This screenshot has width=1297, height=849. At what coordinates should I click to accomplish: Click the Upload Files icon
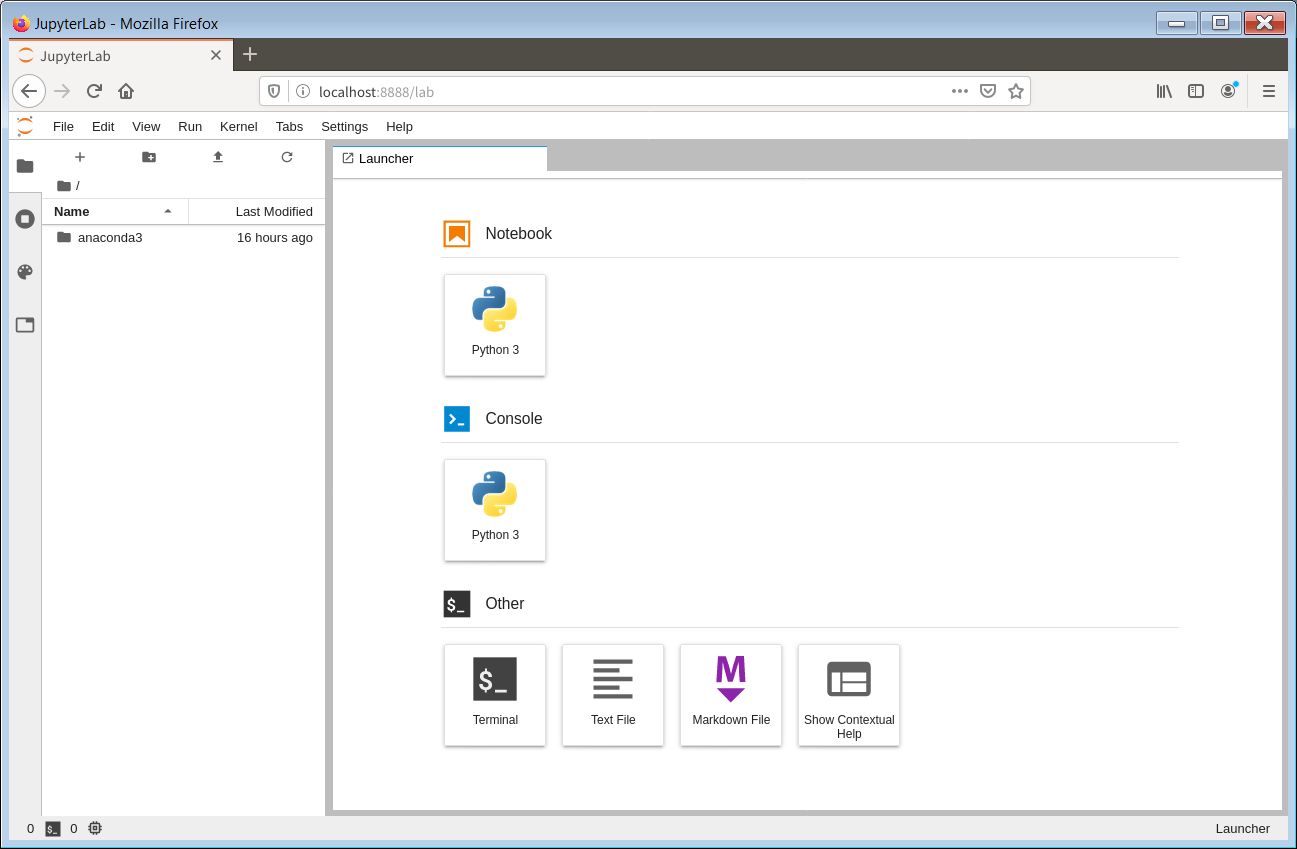(218, 157)
